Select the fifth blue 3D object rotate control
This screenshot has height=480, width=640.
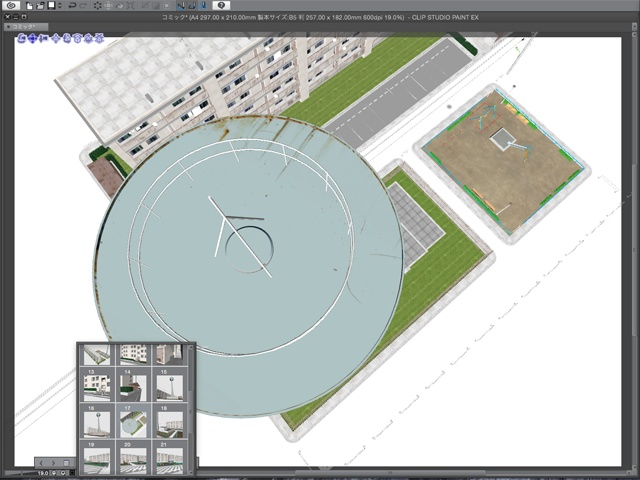coord(67,39)
